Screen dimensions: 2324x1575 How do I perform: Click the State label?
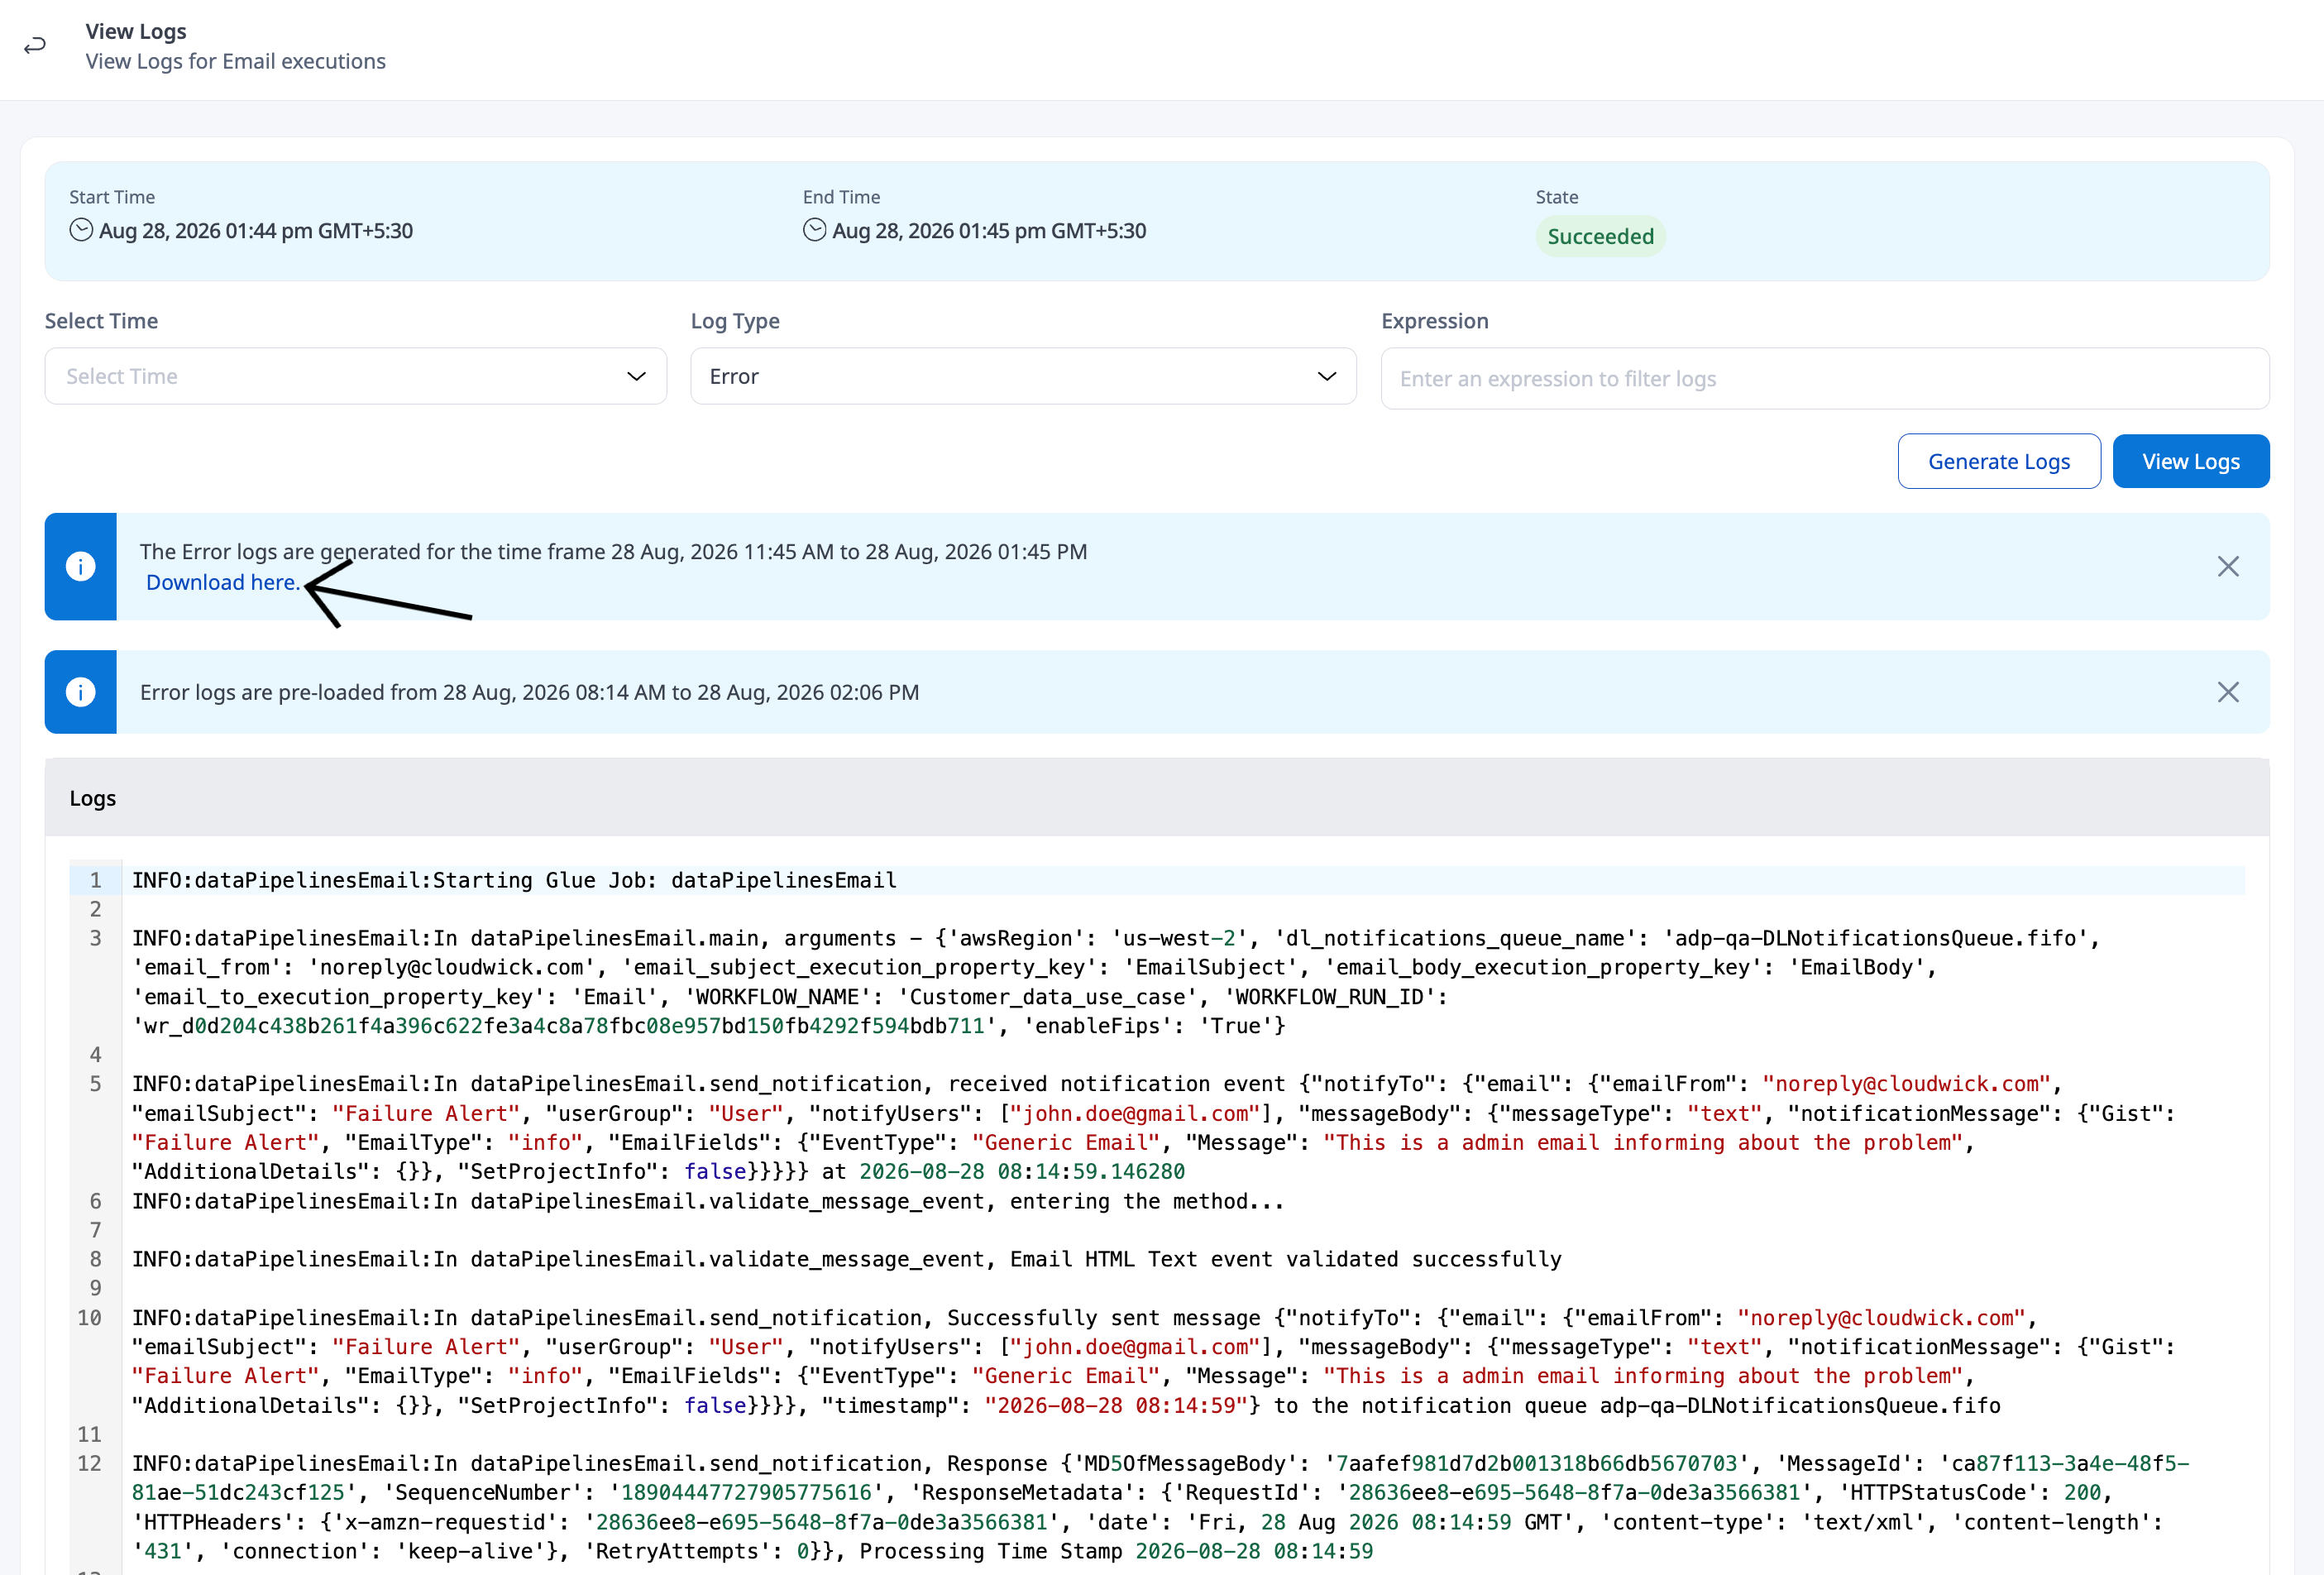1557,197
